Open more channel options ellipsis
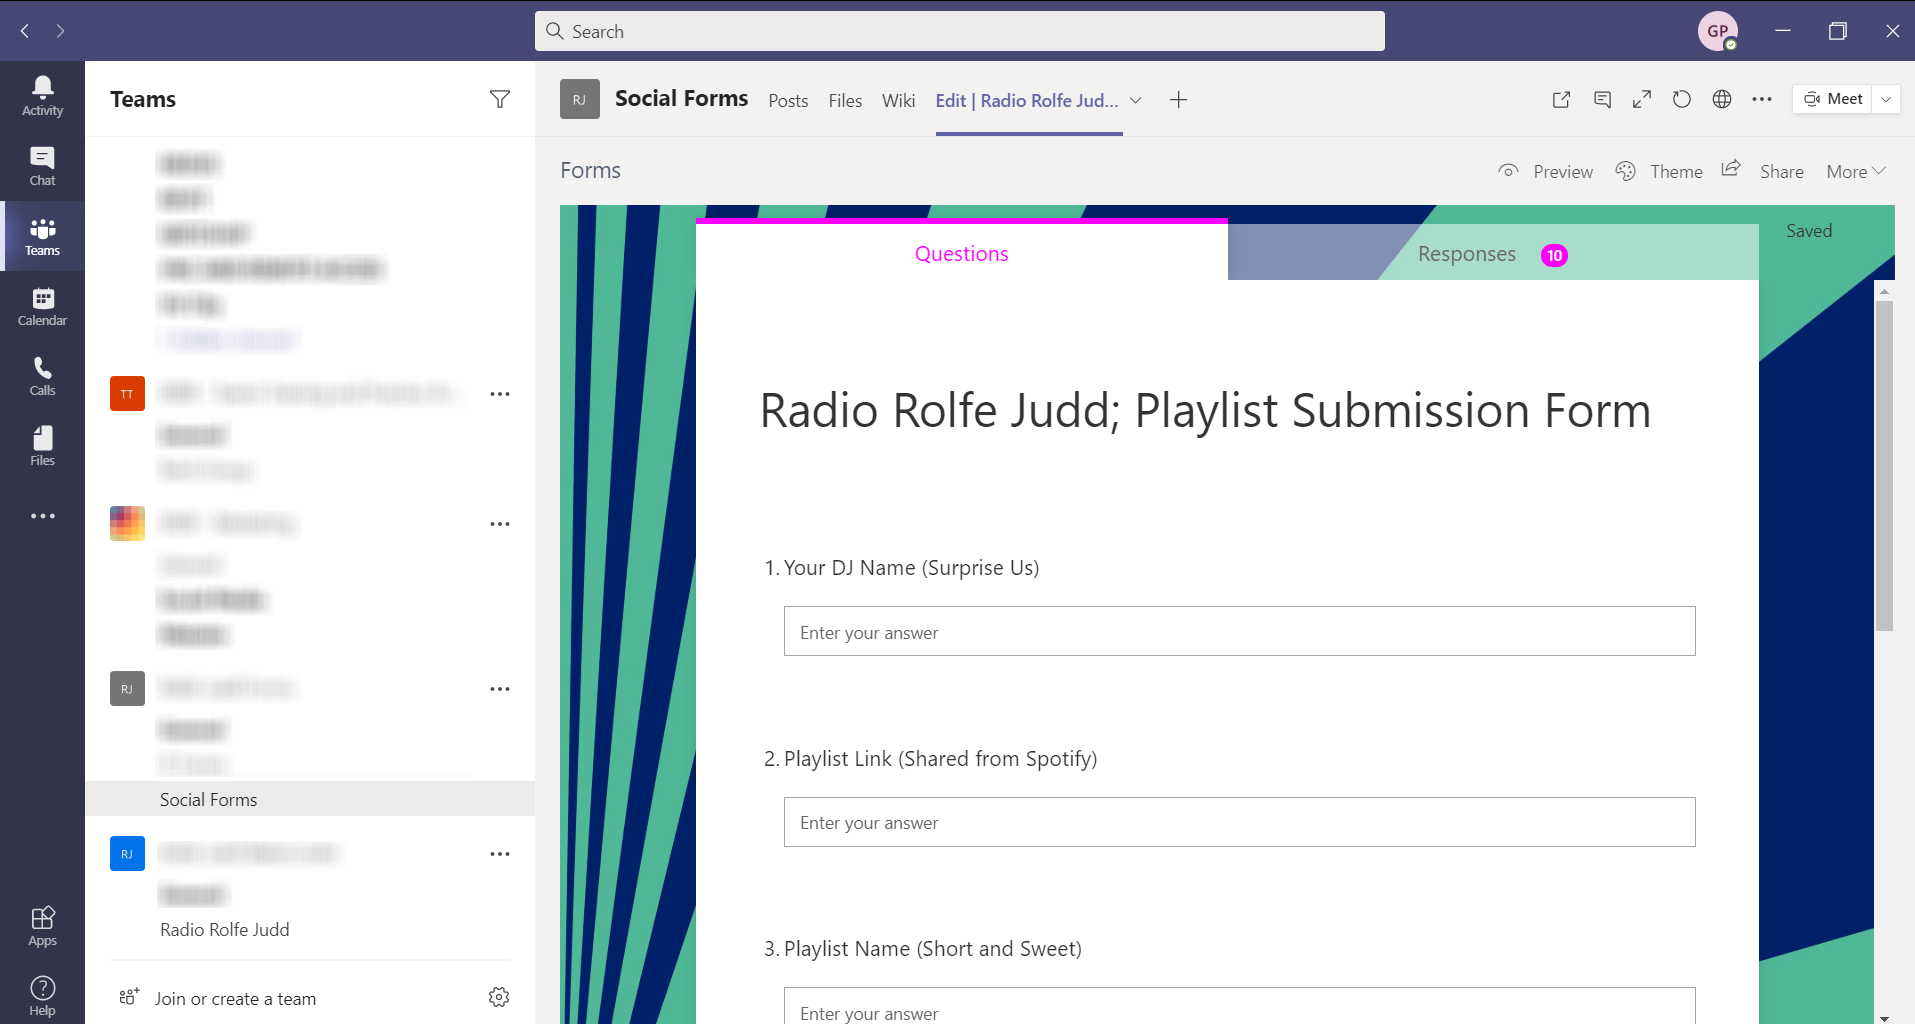 (x=1762, y=99)
